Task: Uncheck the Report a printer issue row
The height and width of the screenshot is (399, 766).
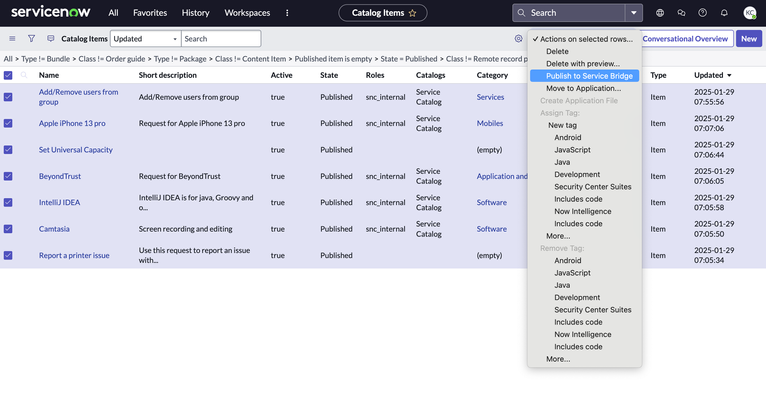Action: [8, 255]
